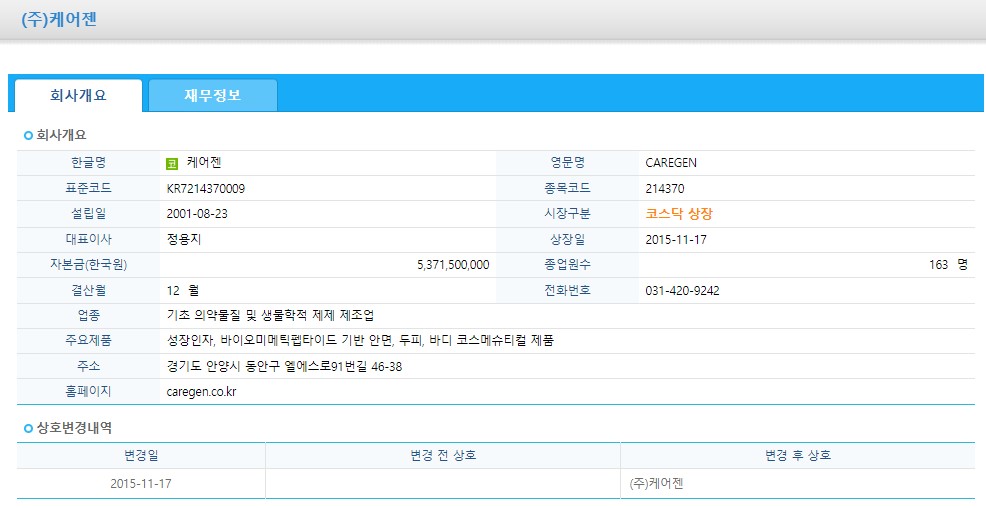The image size is (986, 508).
Task: Click the standard code KR7214370009
Action: click(206, 189)
